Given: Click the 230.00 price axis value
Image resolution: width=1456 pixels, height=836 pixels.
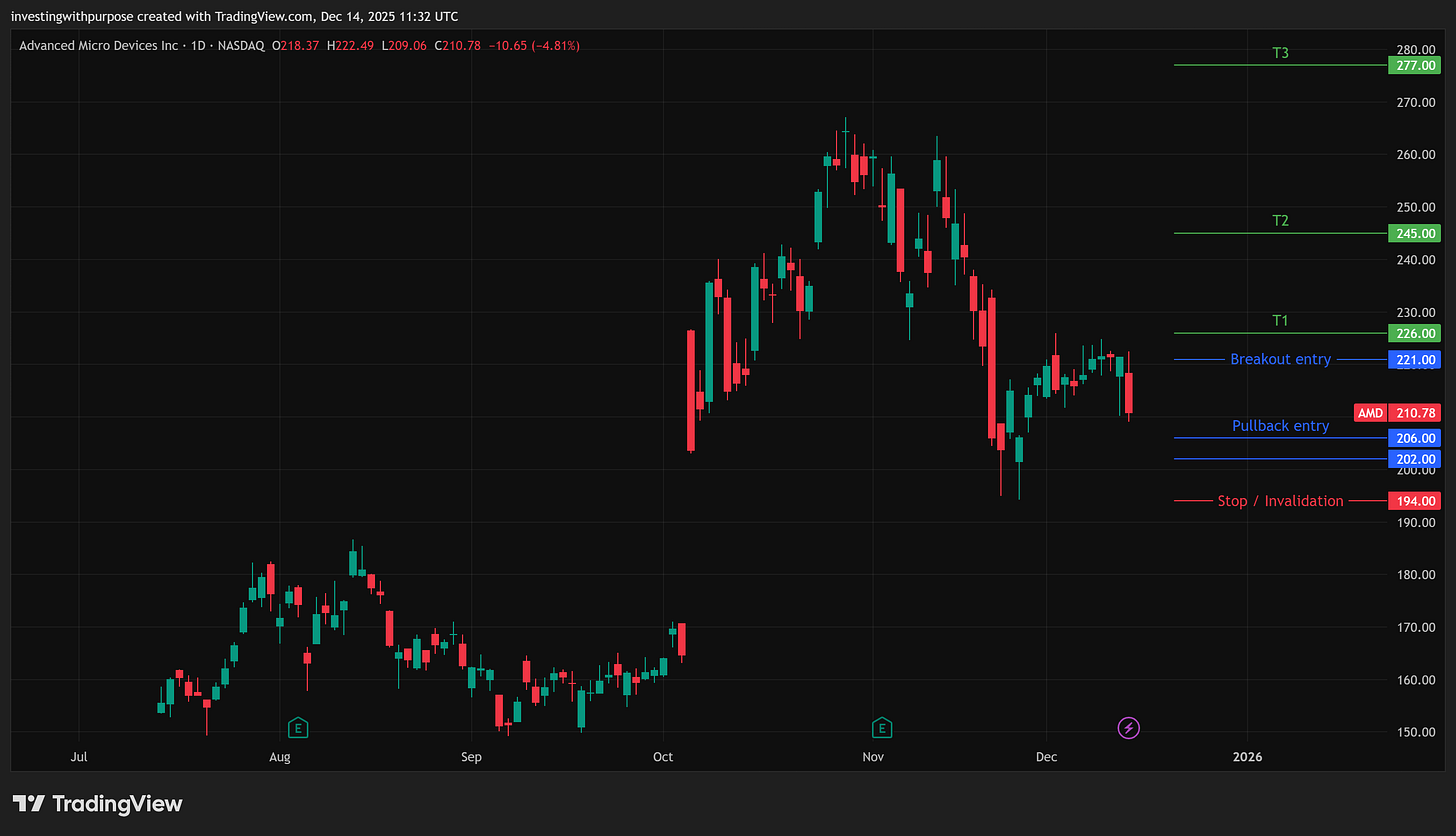Looking at the screenshot, I should pos(1416,312).
